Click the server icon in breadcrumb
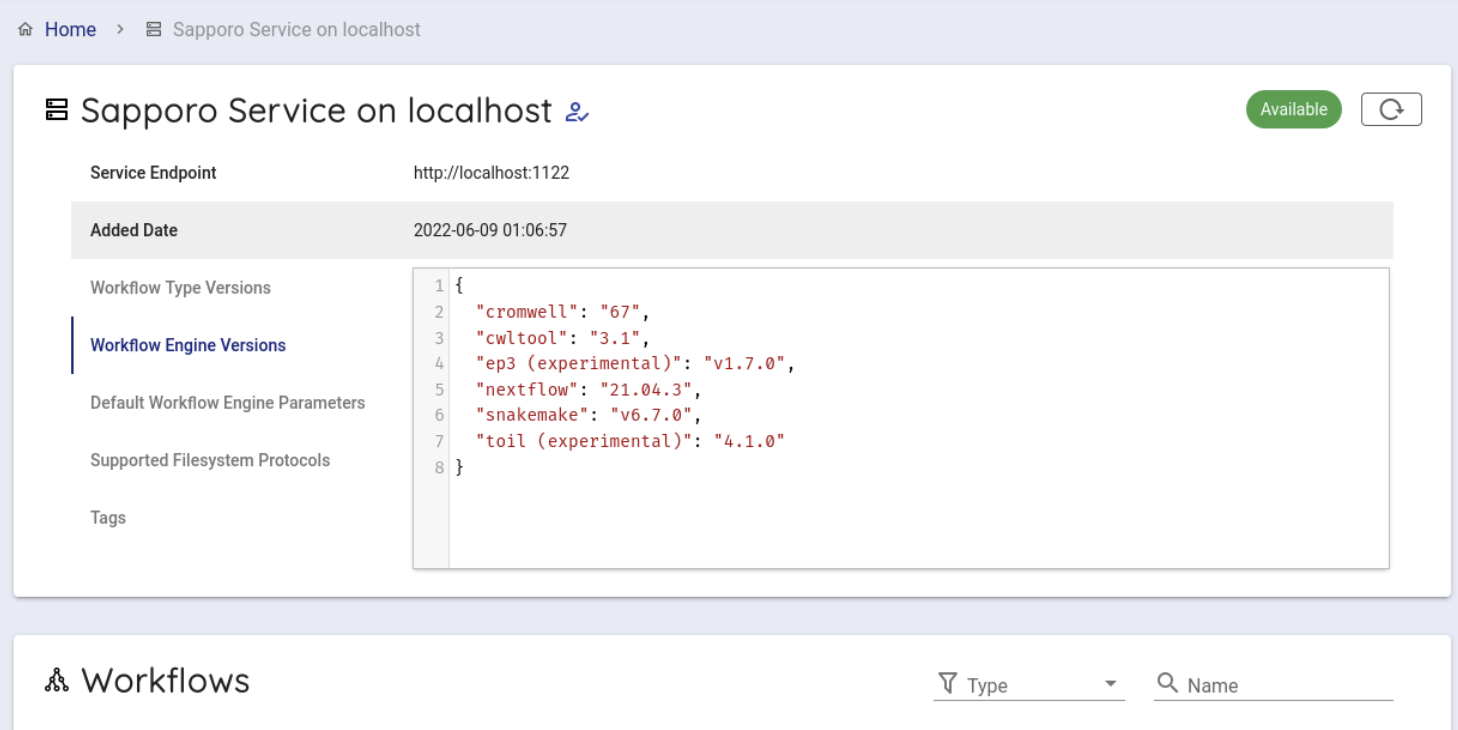Screen dimensions: 1458x730 (153, 30)
